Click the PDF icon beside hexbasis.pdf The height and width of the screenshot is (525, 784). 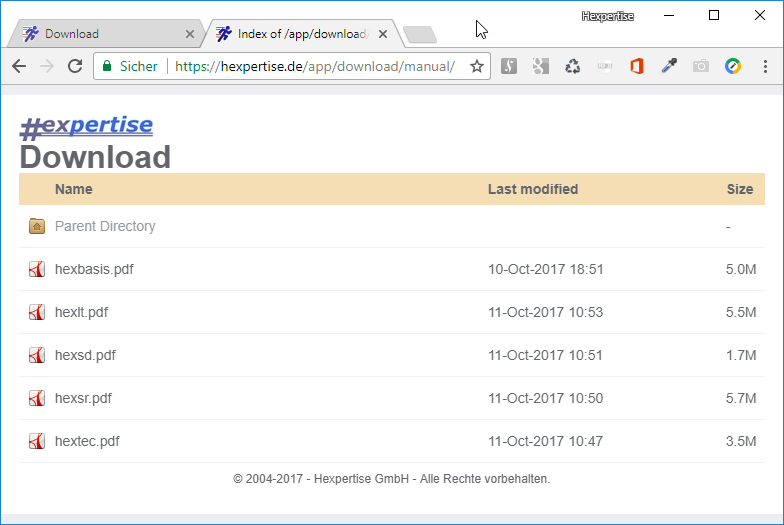[x=37, y=269]
